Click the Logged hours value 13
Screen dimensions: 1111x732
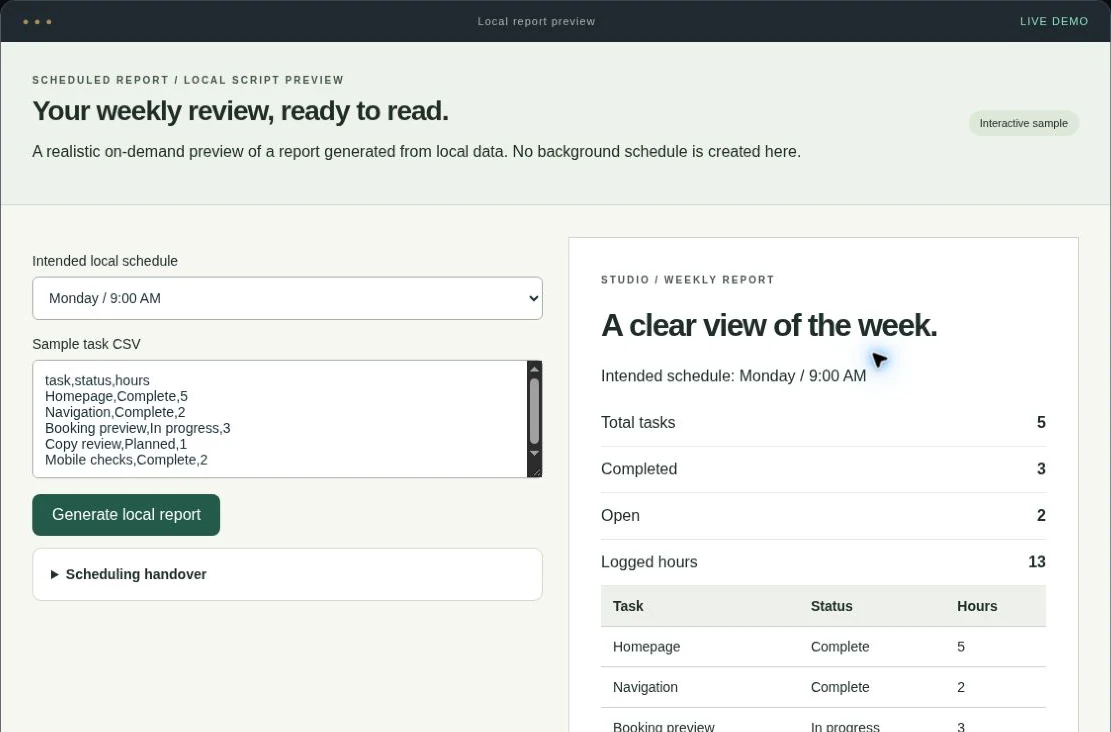tap(1037, 562)
